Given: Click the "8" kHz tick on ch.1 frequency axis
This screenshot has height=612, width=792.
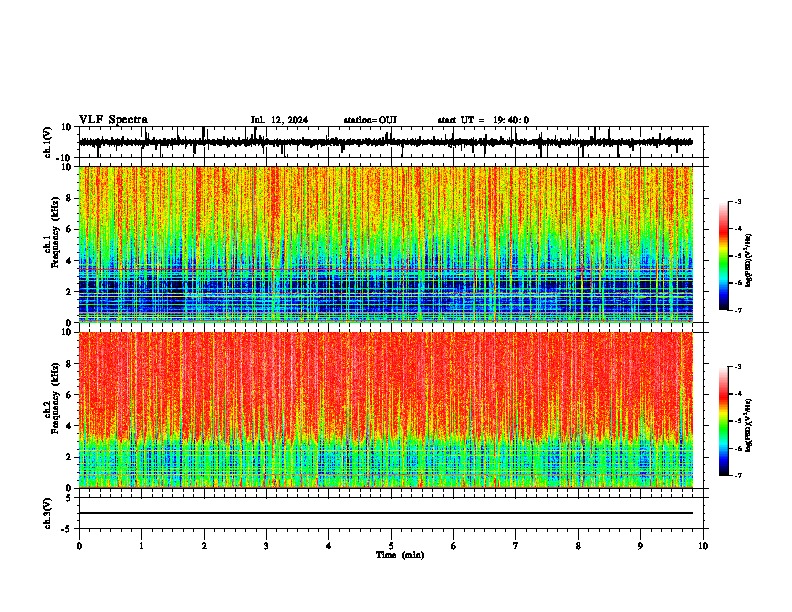Looking at the screenshot, I should [69, 198].
